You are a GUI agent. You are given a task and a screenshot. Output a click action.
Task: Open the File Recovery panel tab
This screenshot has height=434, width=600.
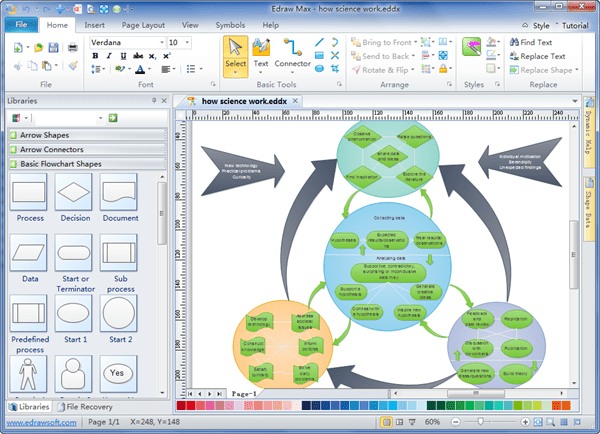click(x=85, y=407)
